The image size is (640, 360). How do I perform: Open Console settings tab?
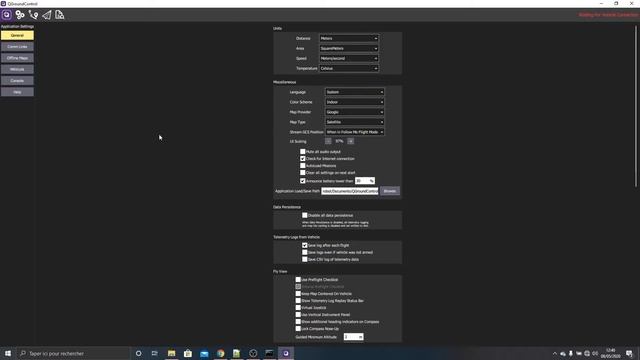(17, 81)
